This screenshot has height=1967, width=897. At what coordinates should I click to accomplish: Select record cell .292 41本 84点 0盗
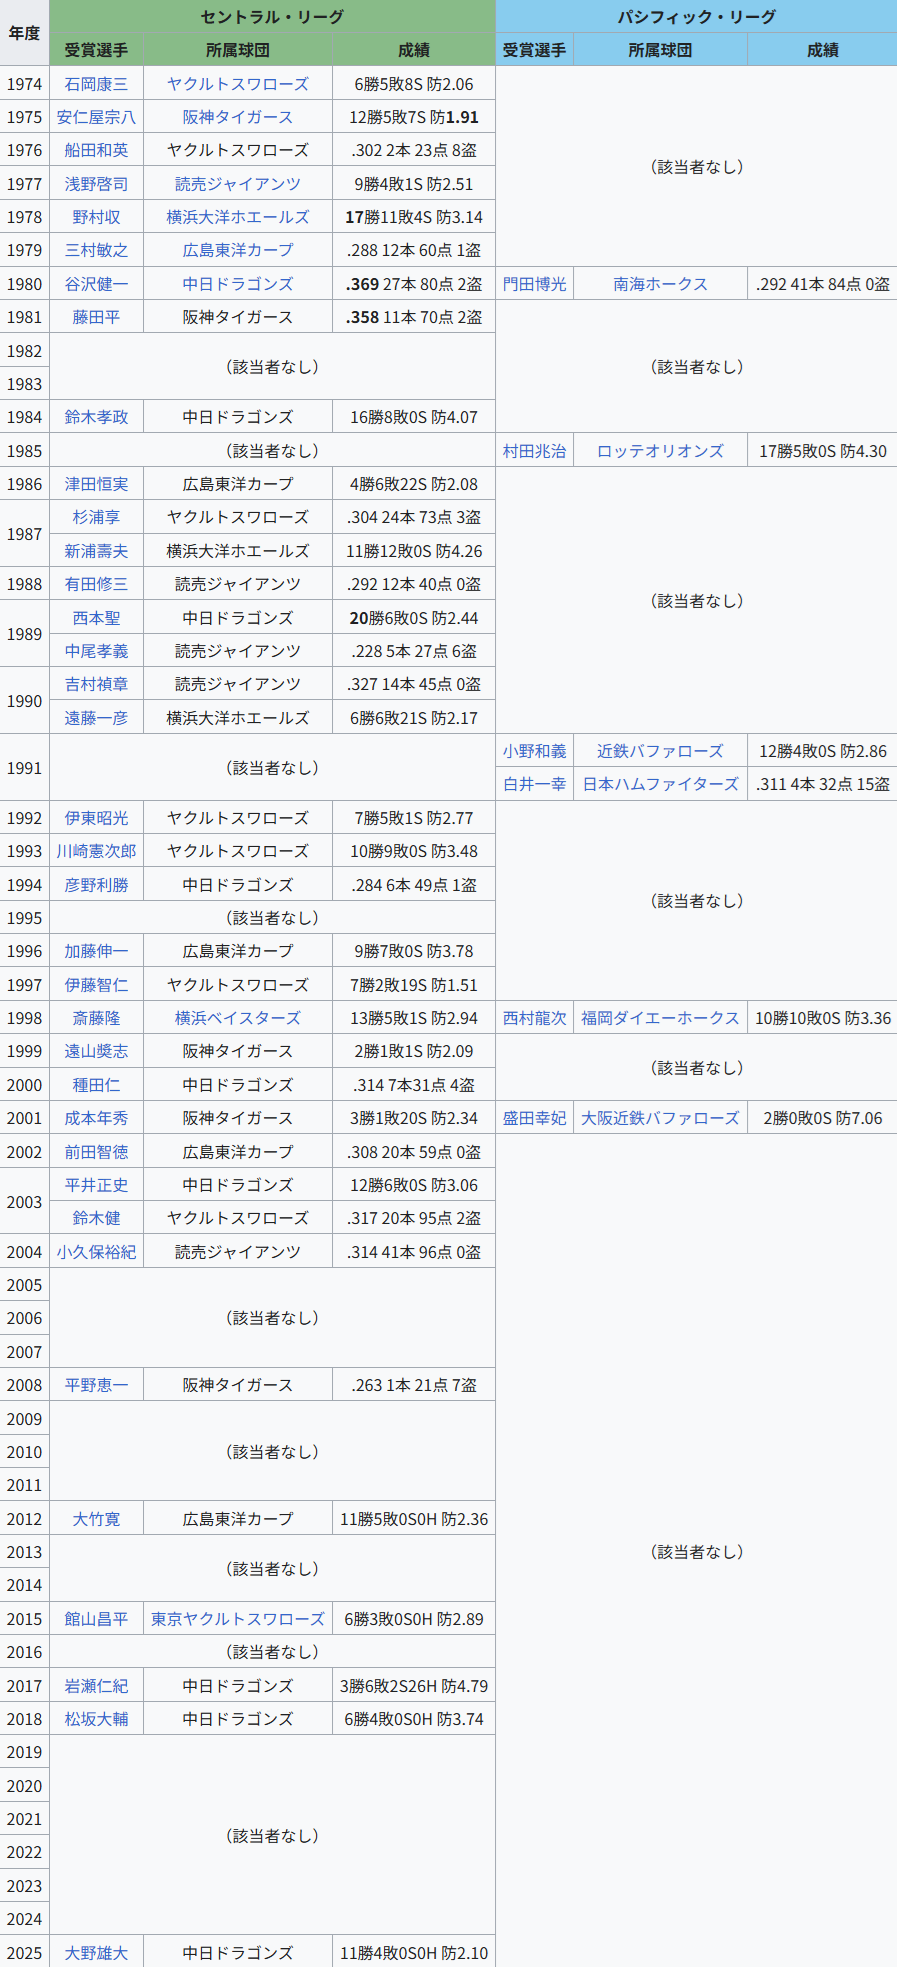coord(823,284)
